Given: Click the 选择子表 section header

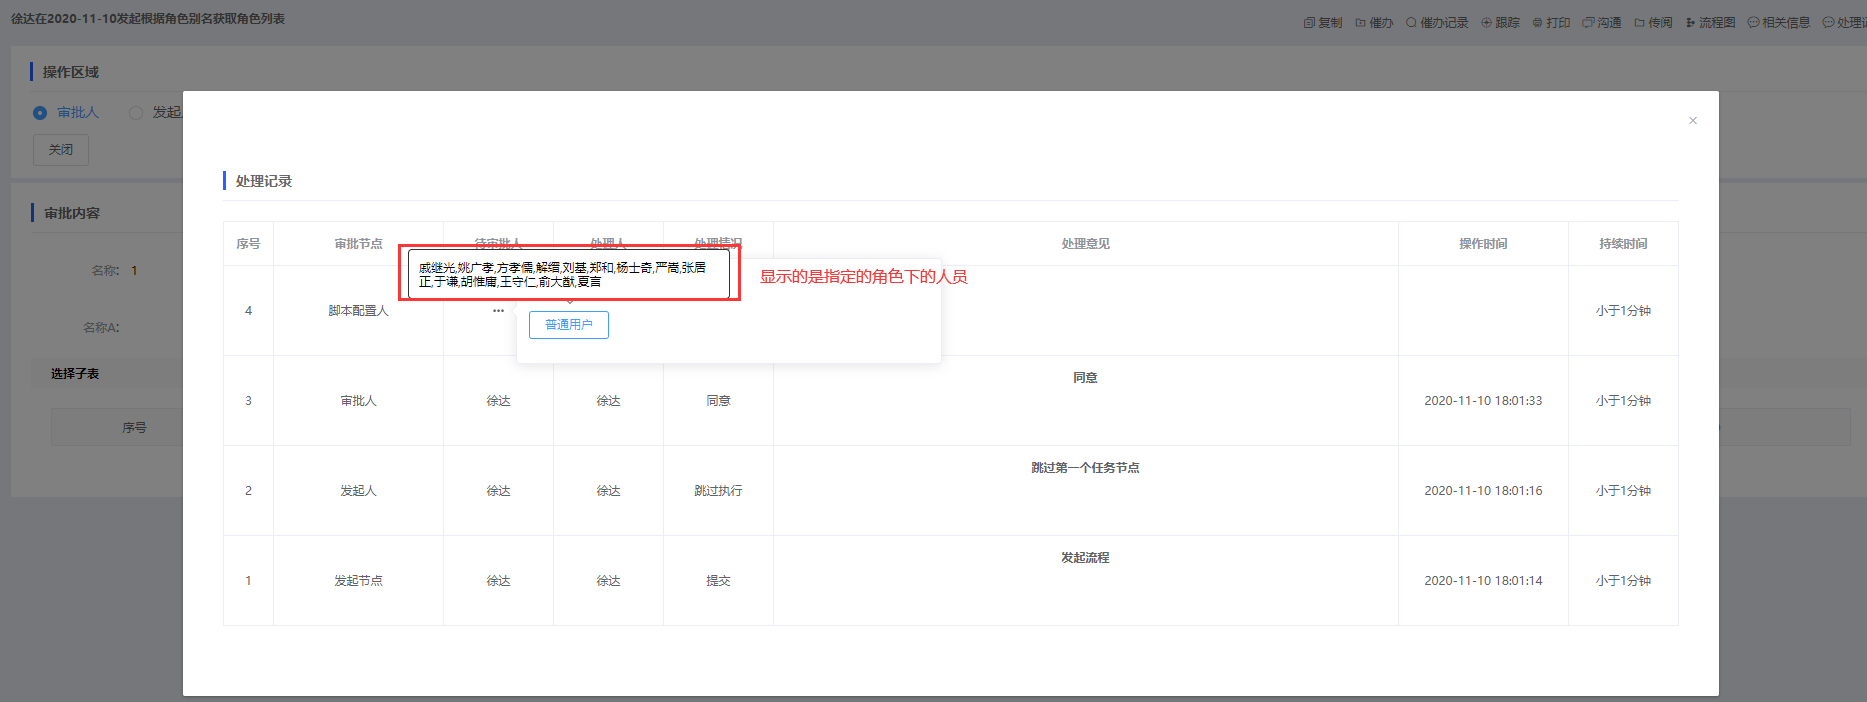Looking at the screenshot, I should coord(75,374).
